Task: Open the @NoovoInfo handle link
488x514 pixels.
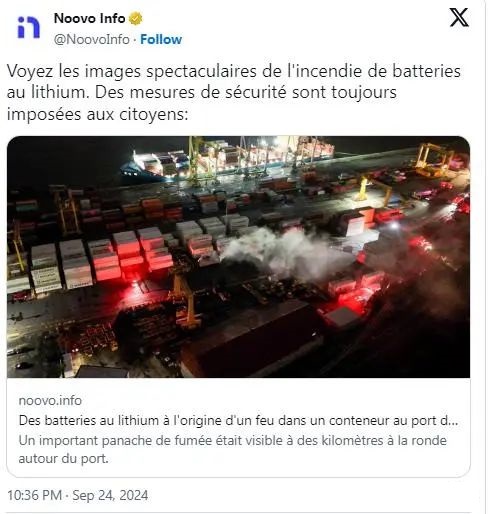Action: (x=92, y=39)
